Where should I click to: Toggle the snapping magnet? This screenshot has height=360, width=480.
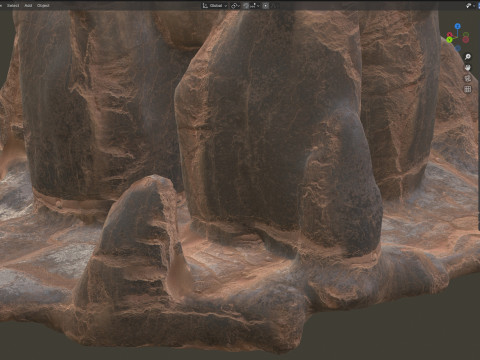246,6
